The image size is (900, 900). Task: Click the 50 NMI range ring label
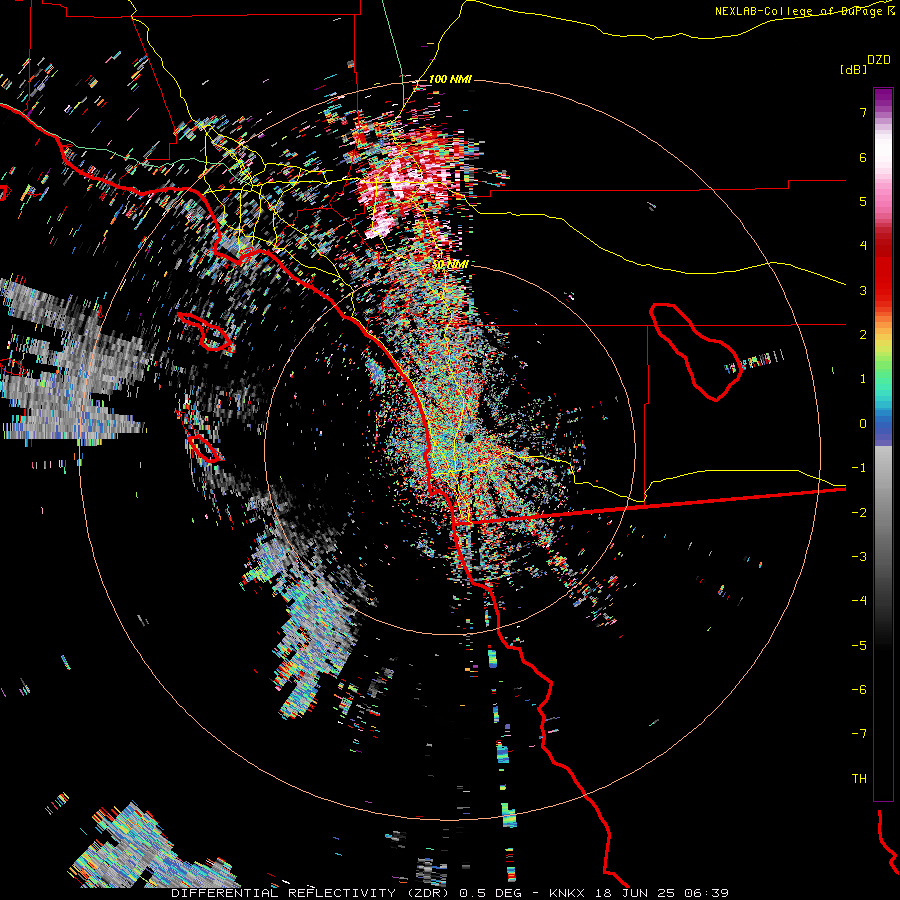tap(450, 264)
